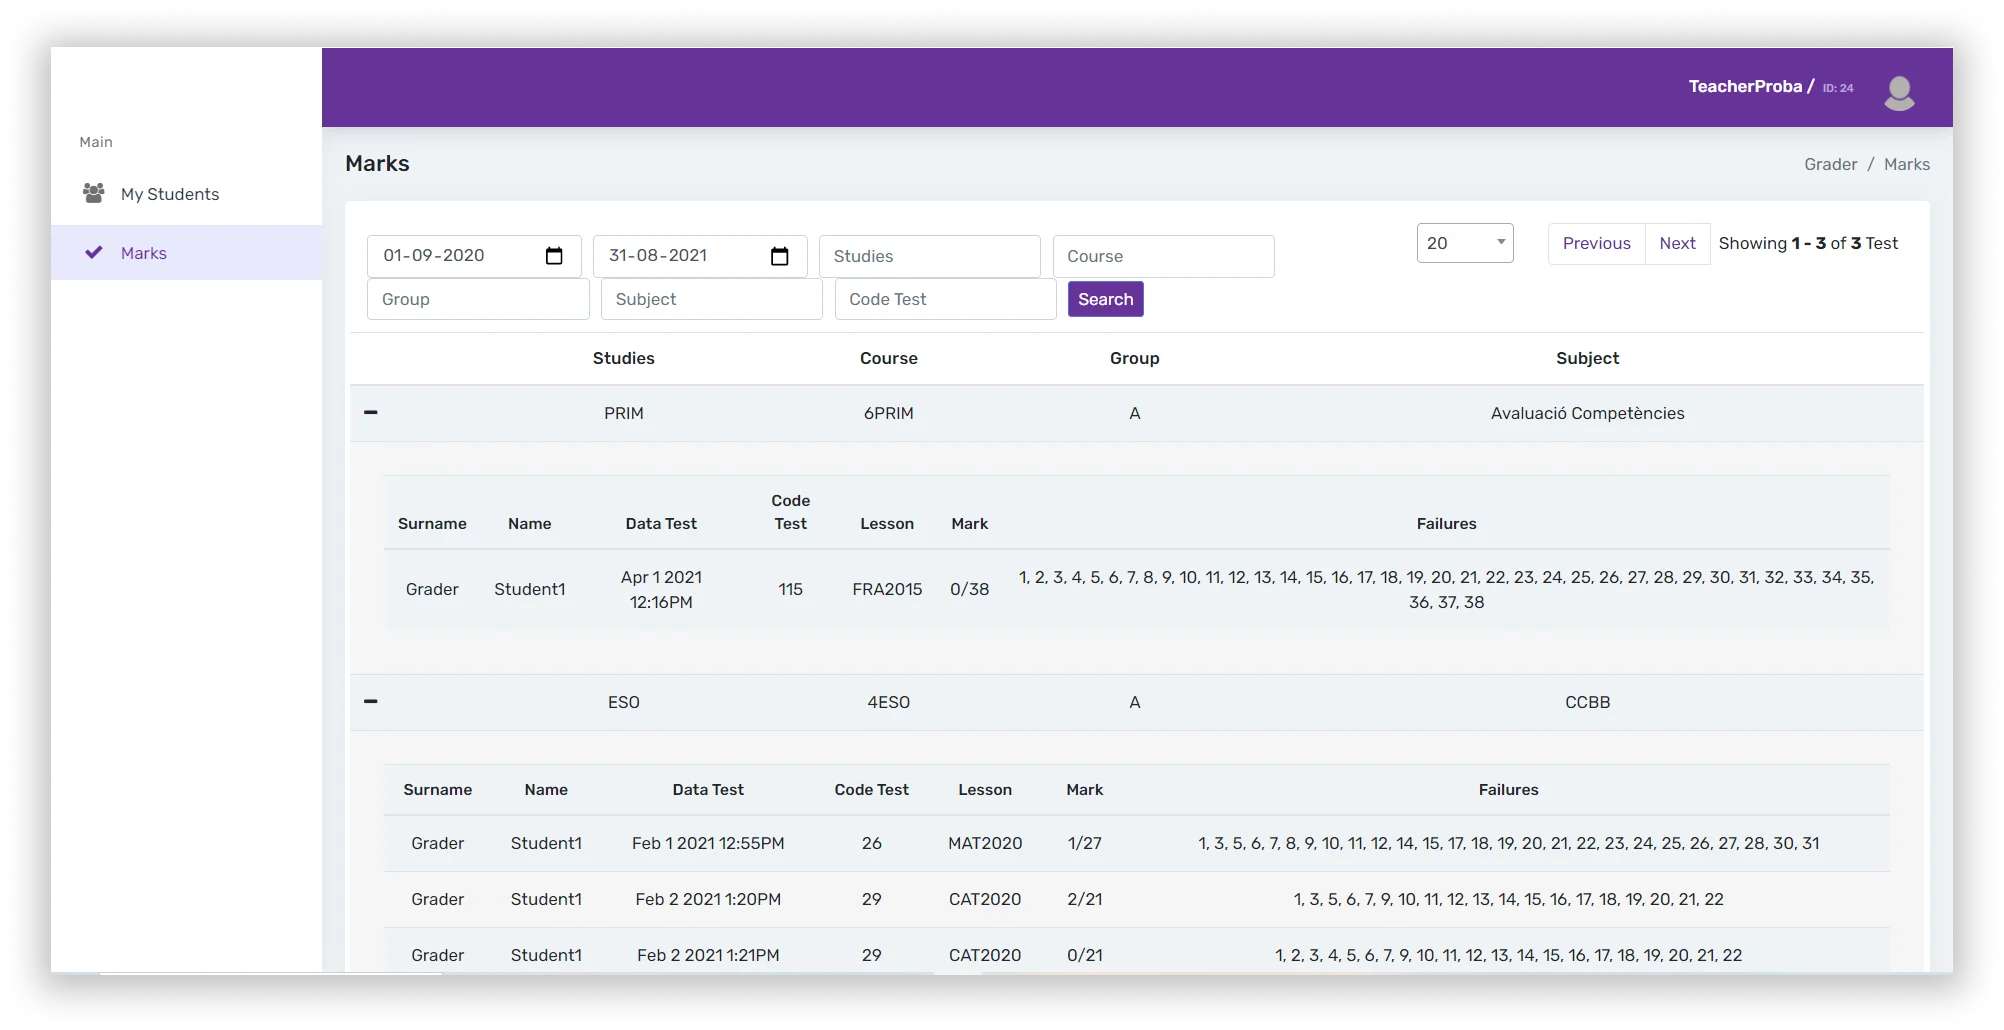Click the 6PRIM course cell
Screen dimensions: 2004x1030
pos(888,413)
